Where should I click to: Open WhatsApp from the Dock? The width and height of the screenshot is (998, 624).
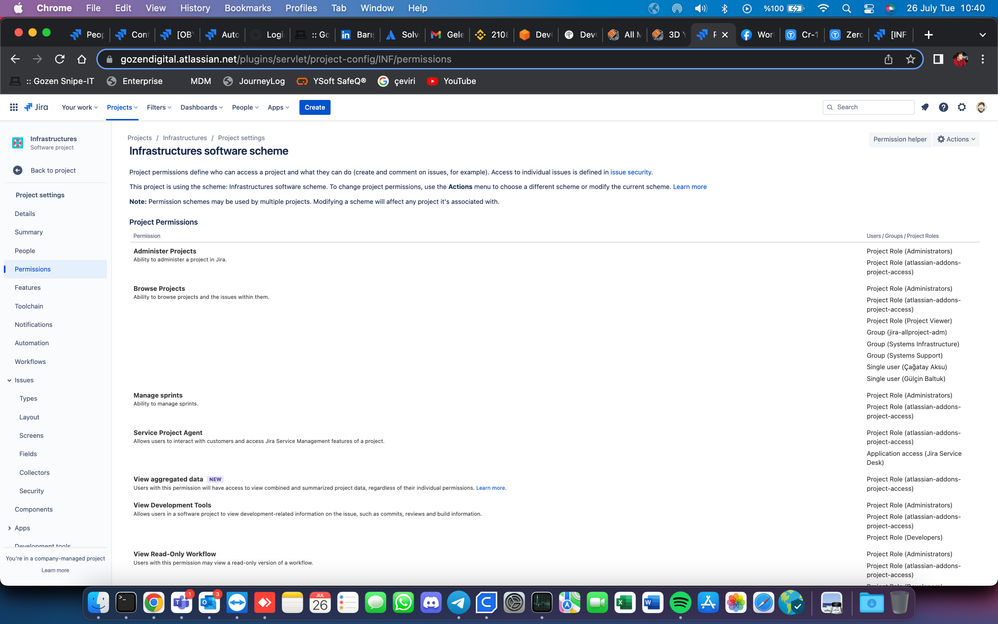tap(403, 602)
